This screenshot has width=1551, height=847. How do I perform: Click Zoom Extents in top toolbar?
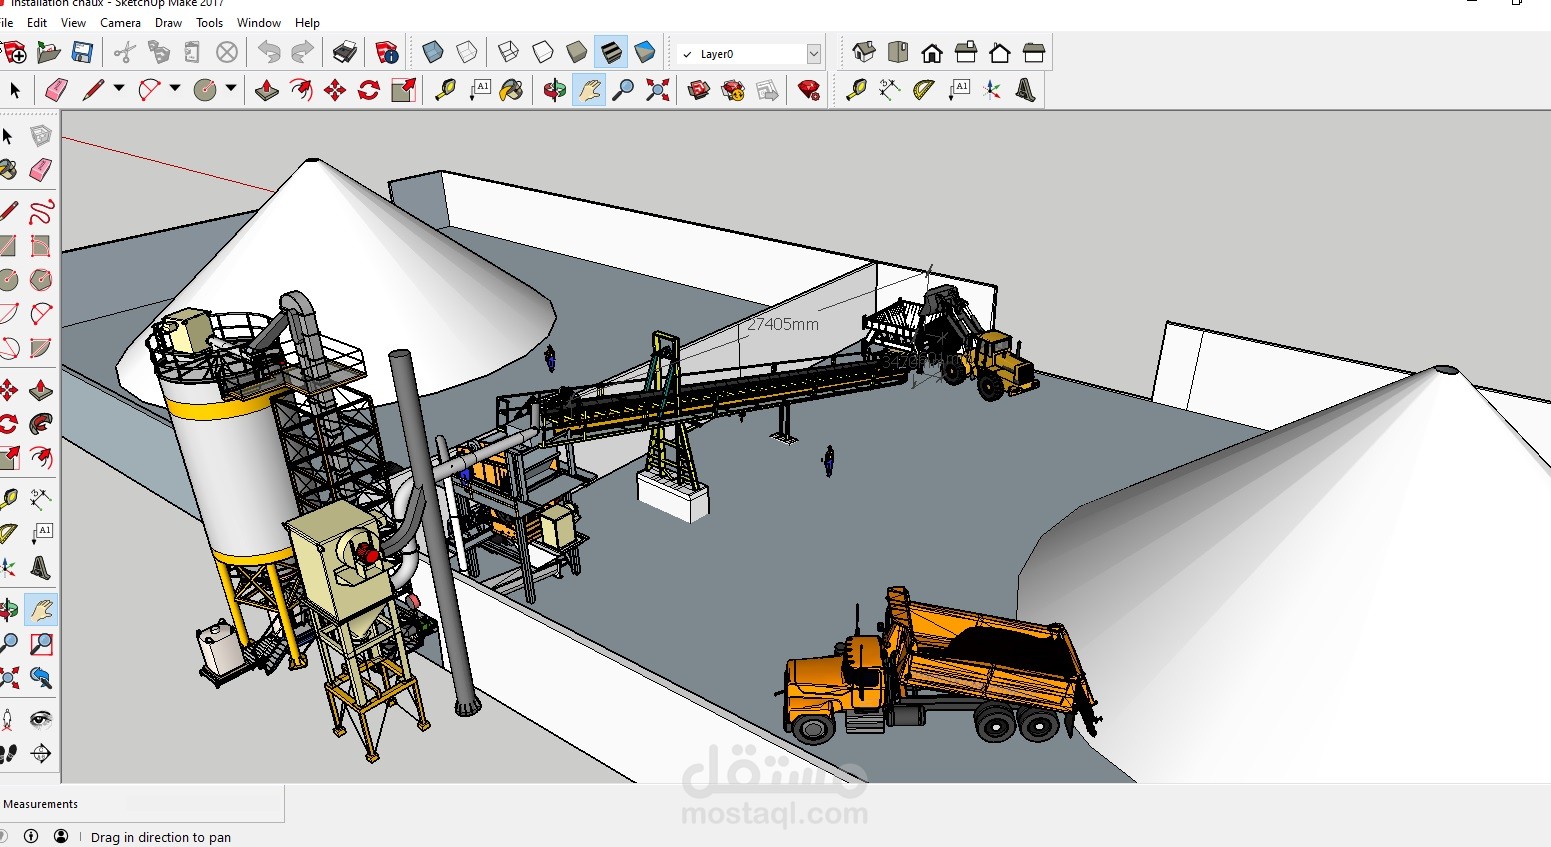(x=657, y=90)
